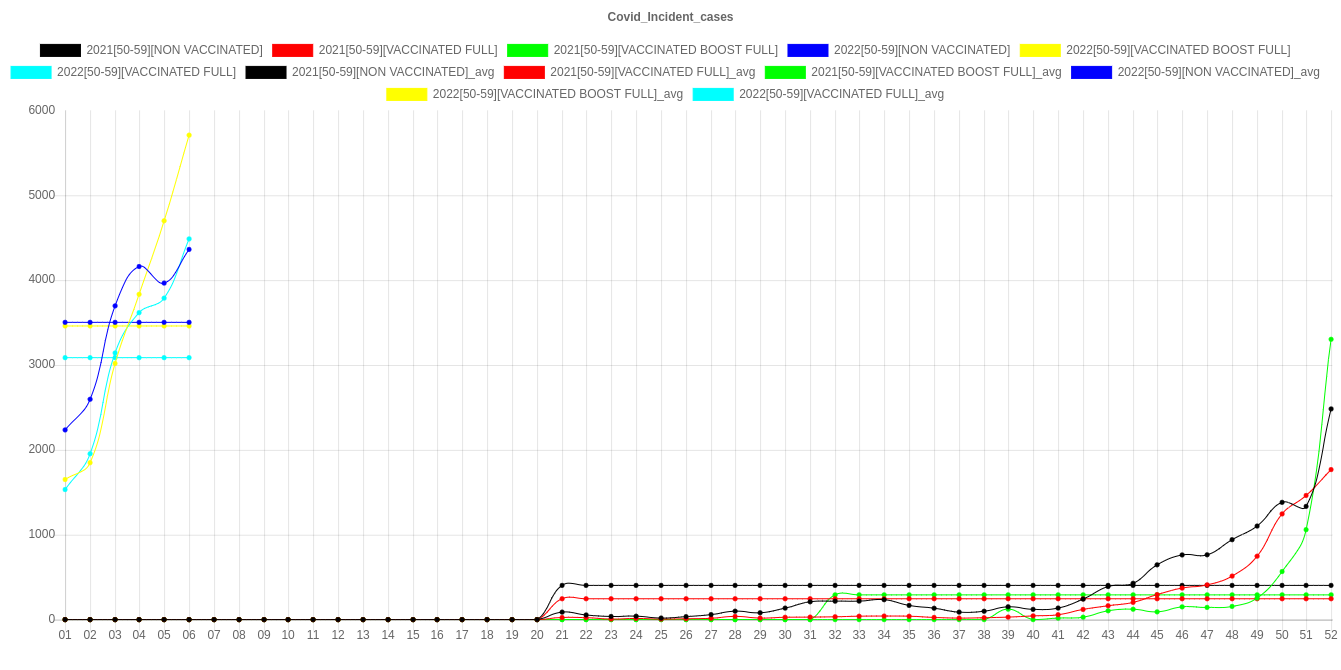This screenshot has width=1341, height=670.
Task: Click cyan swatch beside 2022[50-59][VACCINATED FULL]
Action: (30, 72)
